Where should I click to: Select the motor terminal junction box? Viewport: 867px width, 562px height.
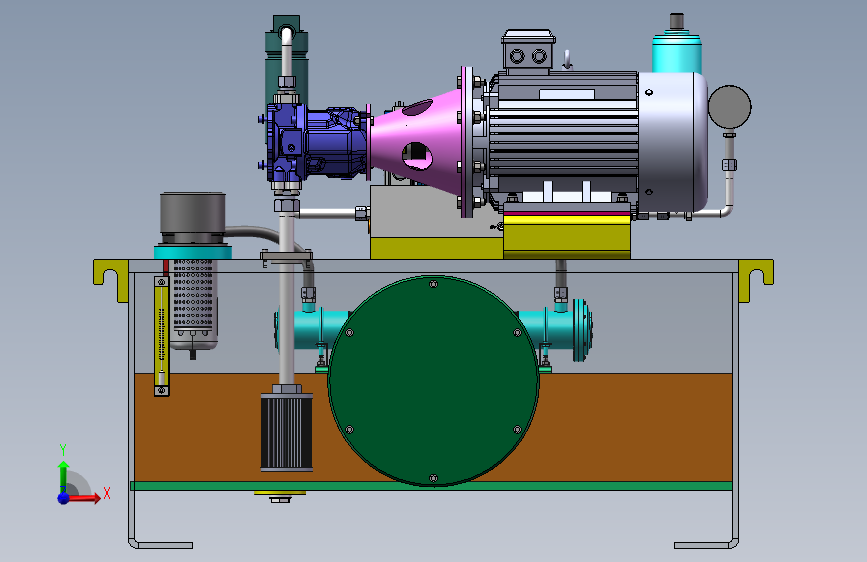(x=528, y=51)
